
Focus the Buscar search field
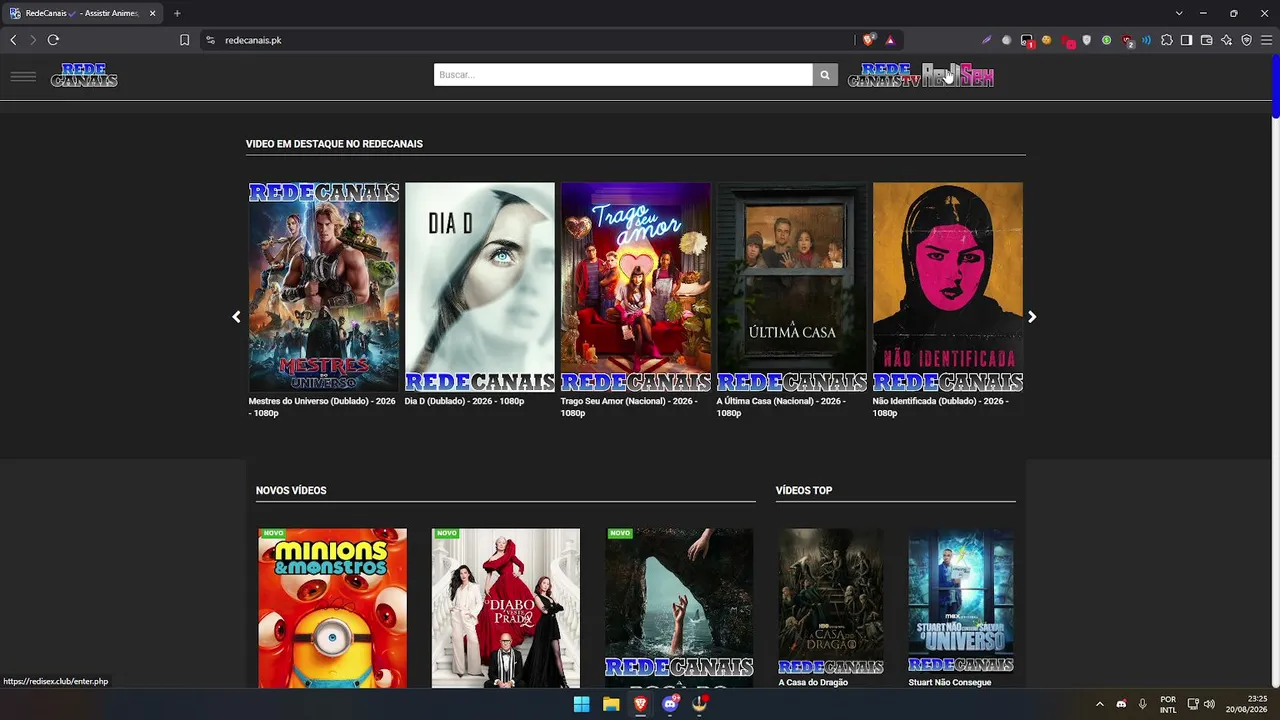623,75
